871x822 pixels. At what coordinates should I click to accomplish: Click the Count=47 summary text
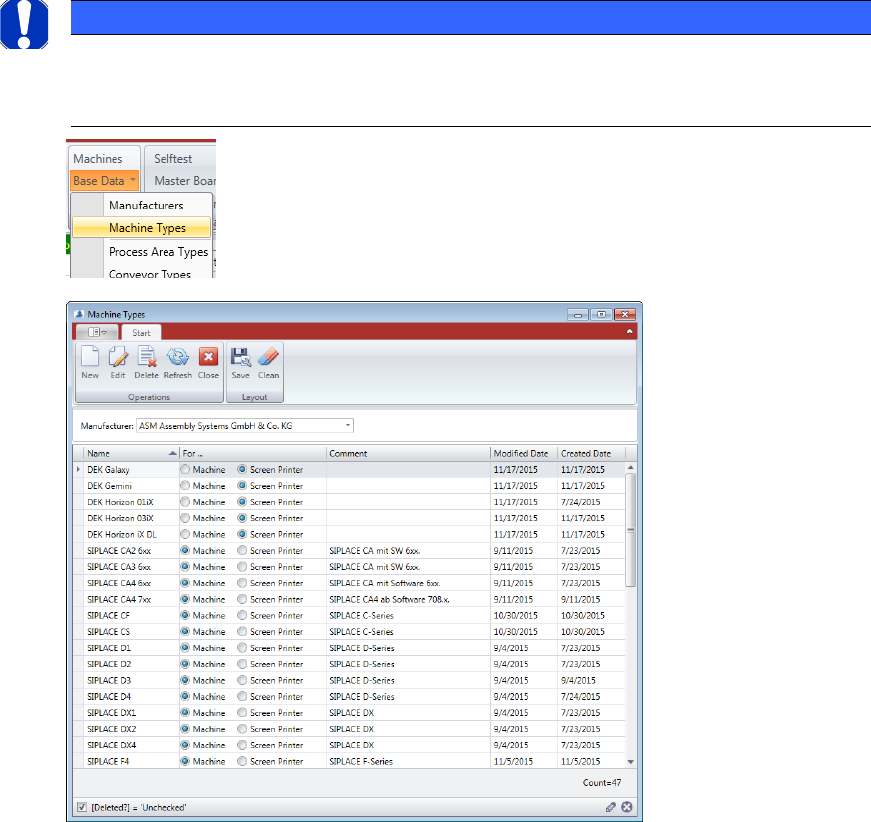602,783
